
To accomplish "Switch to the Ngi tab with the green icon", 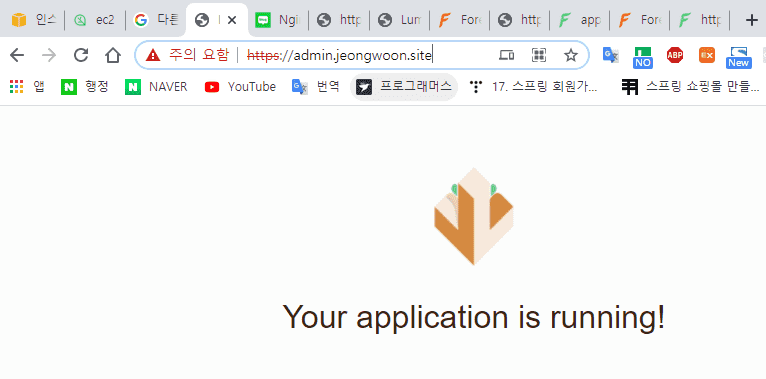I will pyautogui.click(x=278, y=20).
